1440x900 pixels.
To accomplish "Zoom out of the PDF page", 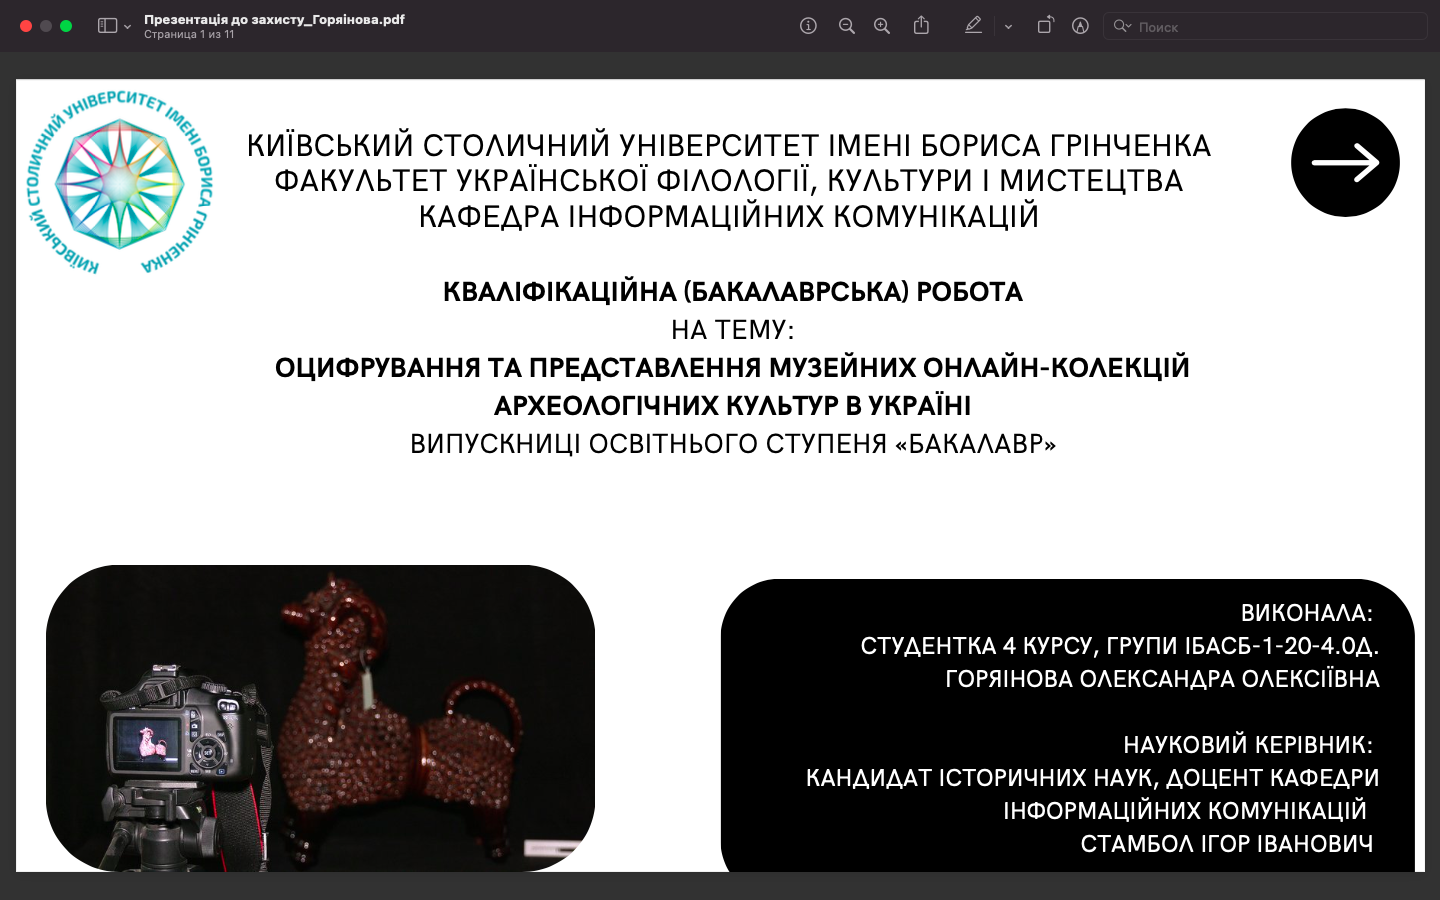I will [x=846, y=26].
